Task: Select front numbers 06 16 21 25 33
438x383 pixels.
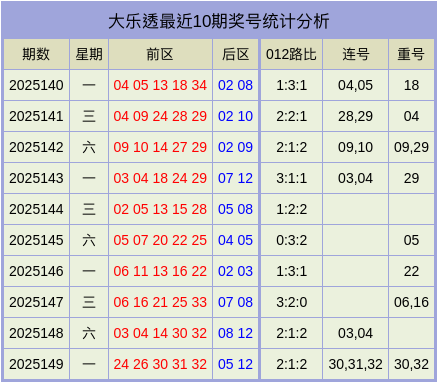Action: 160,302
